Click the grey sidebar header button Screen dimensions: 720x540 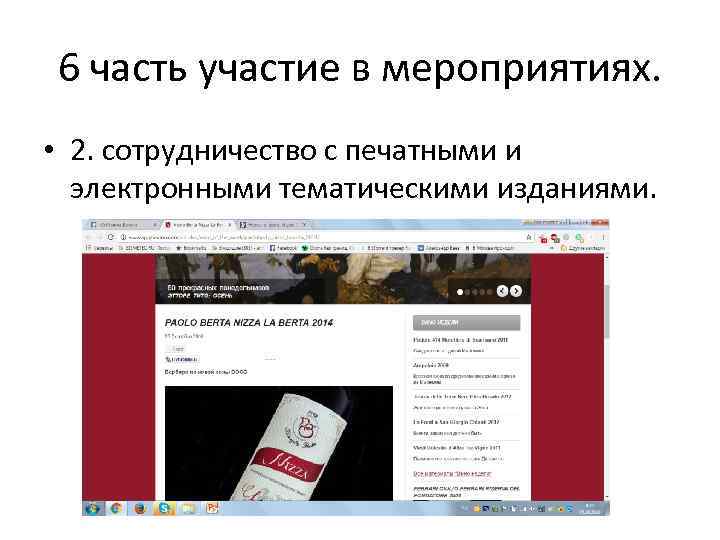467,323
